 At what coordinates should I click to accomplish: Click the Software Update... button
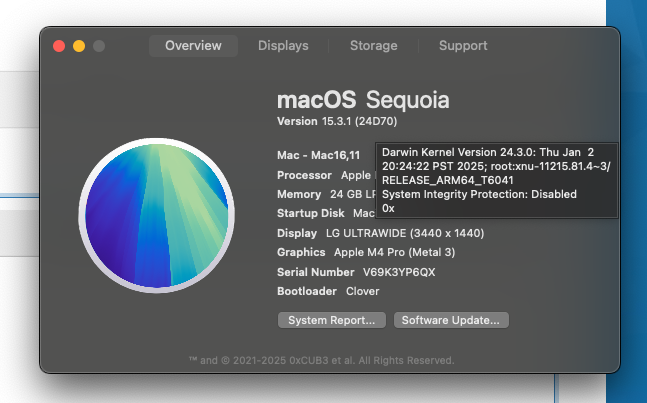pos(451,320)
